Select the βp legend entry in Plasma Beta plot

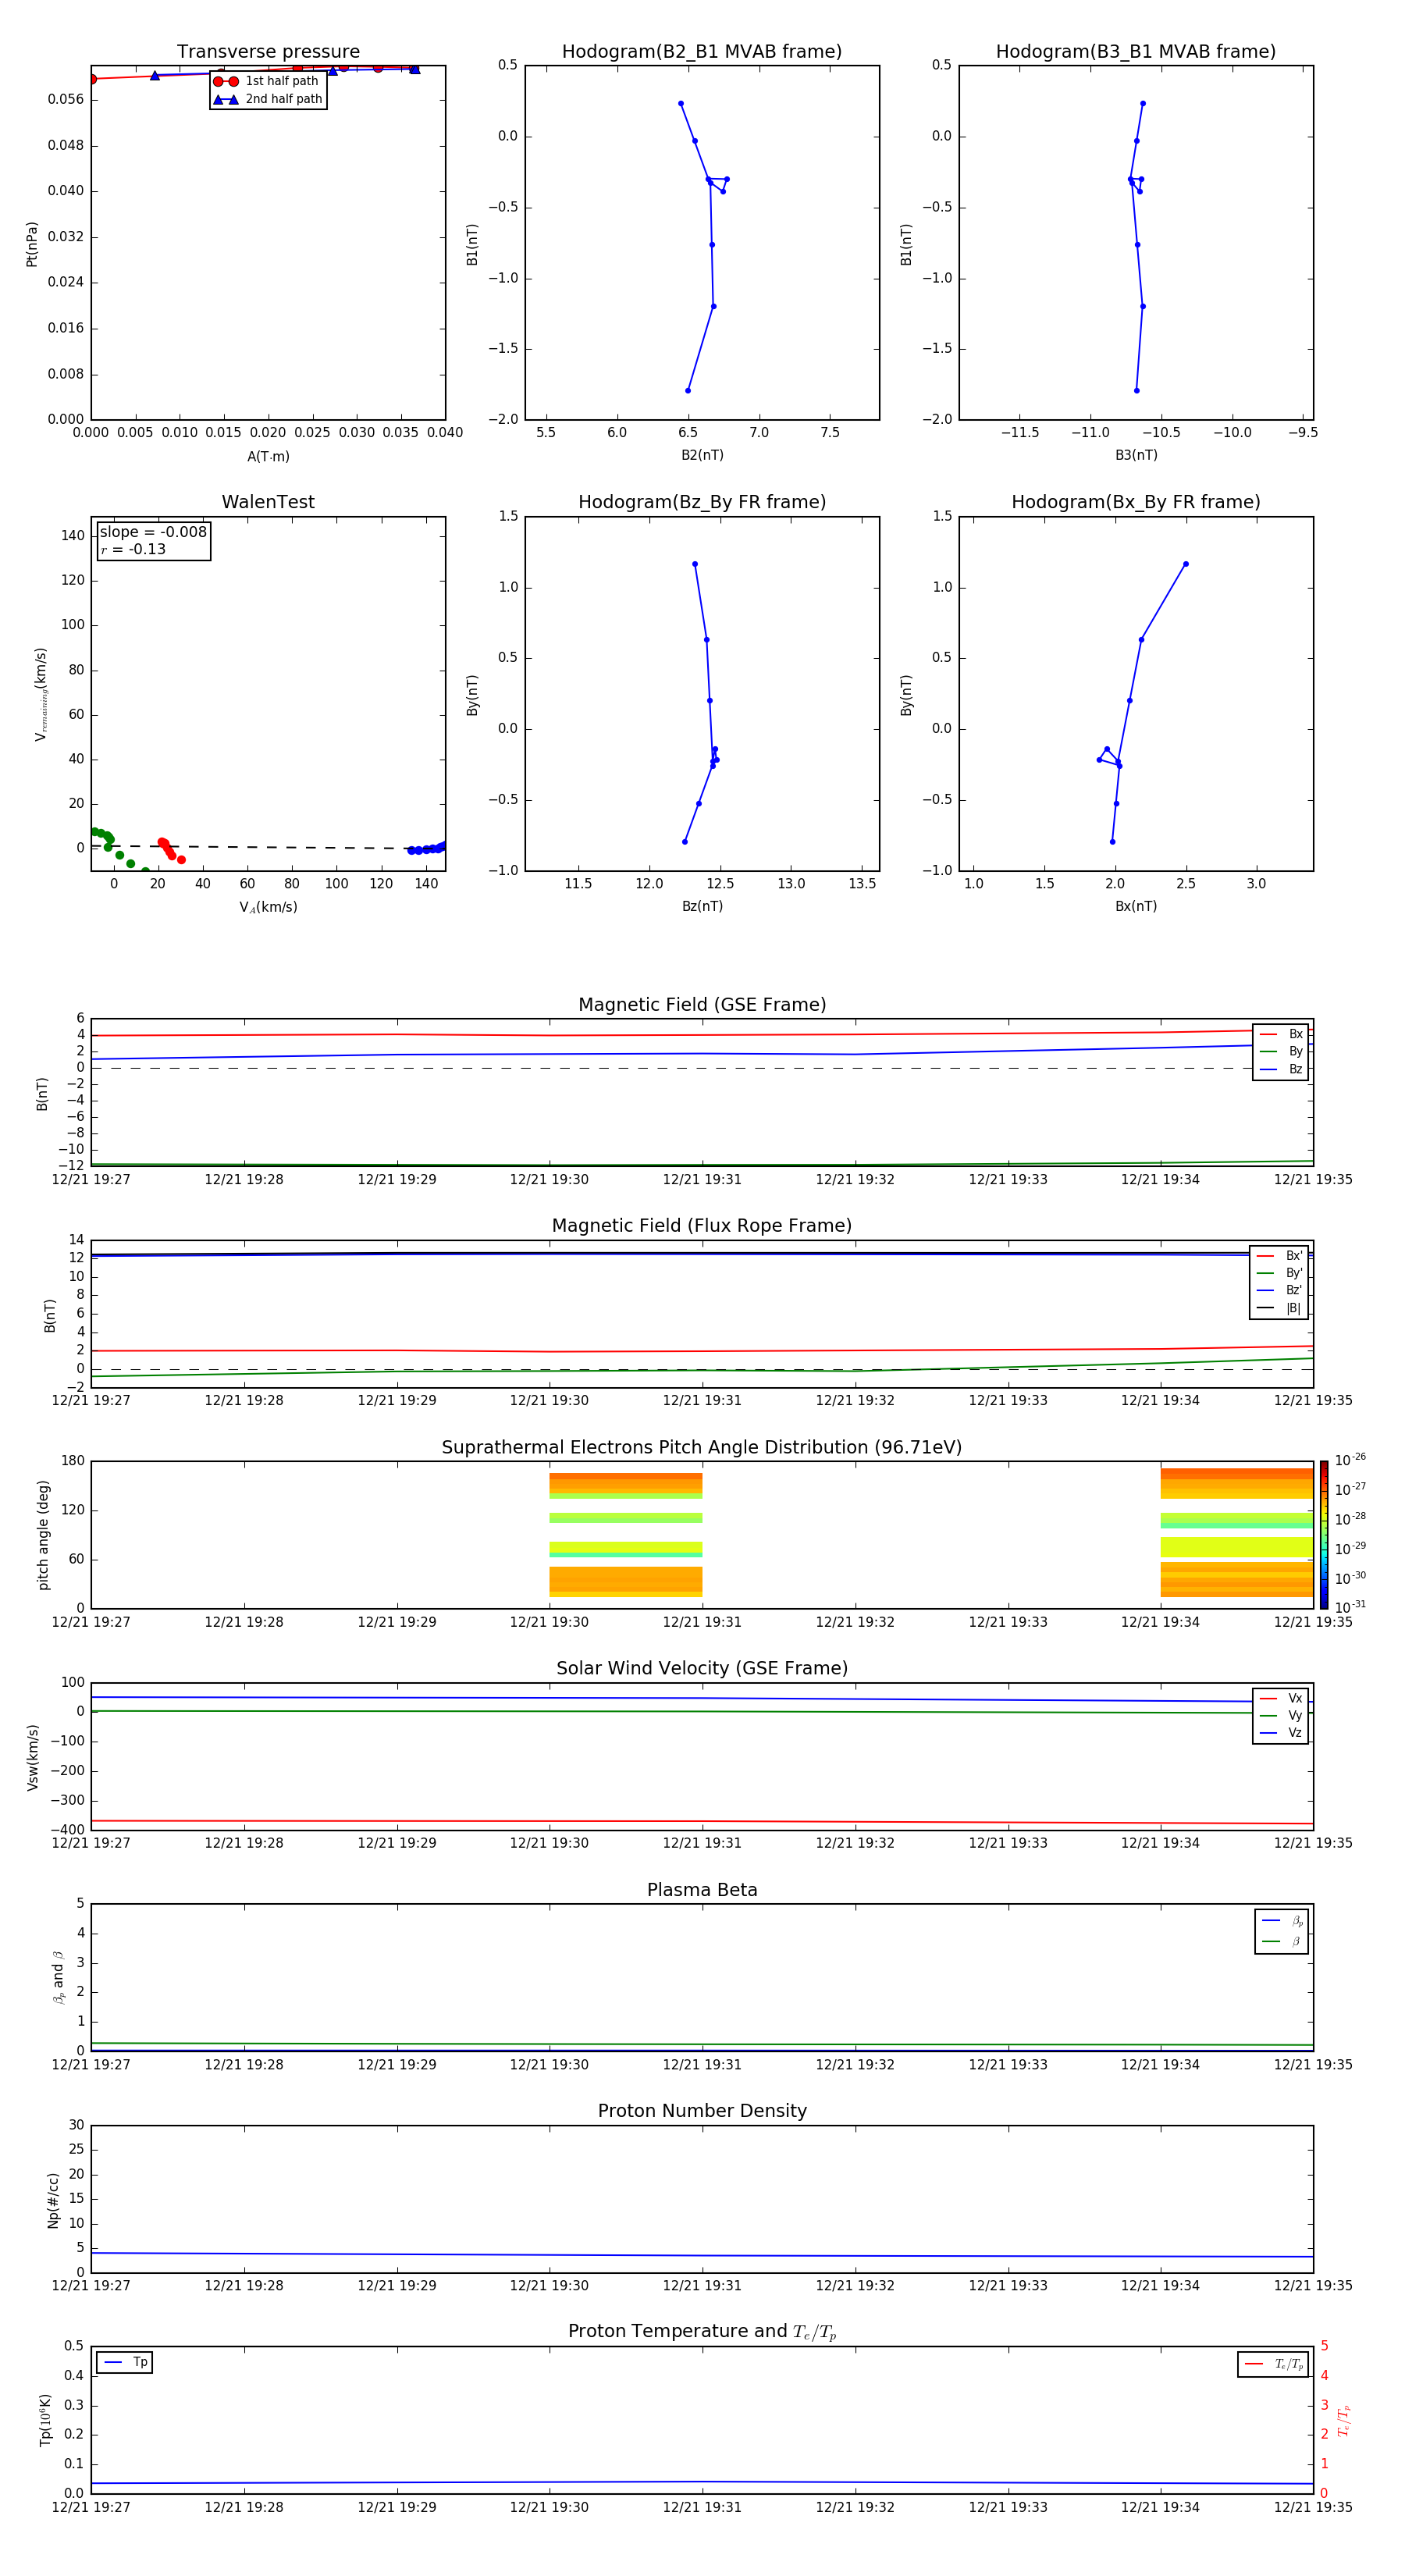[1282, 1921]
